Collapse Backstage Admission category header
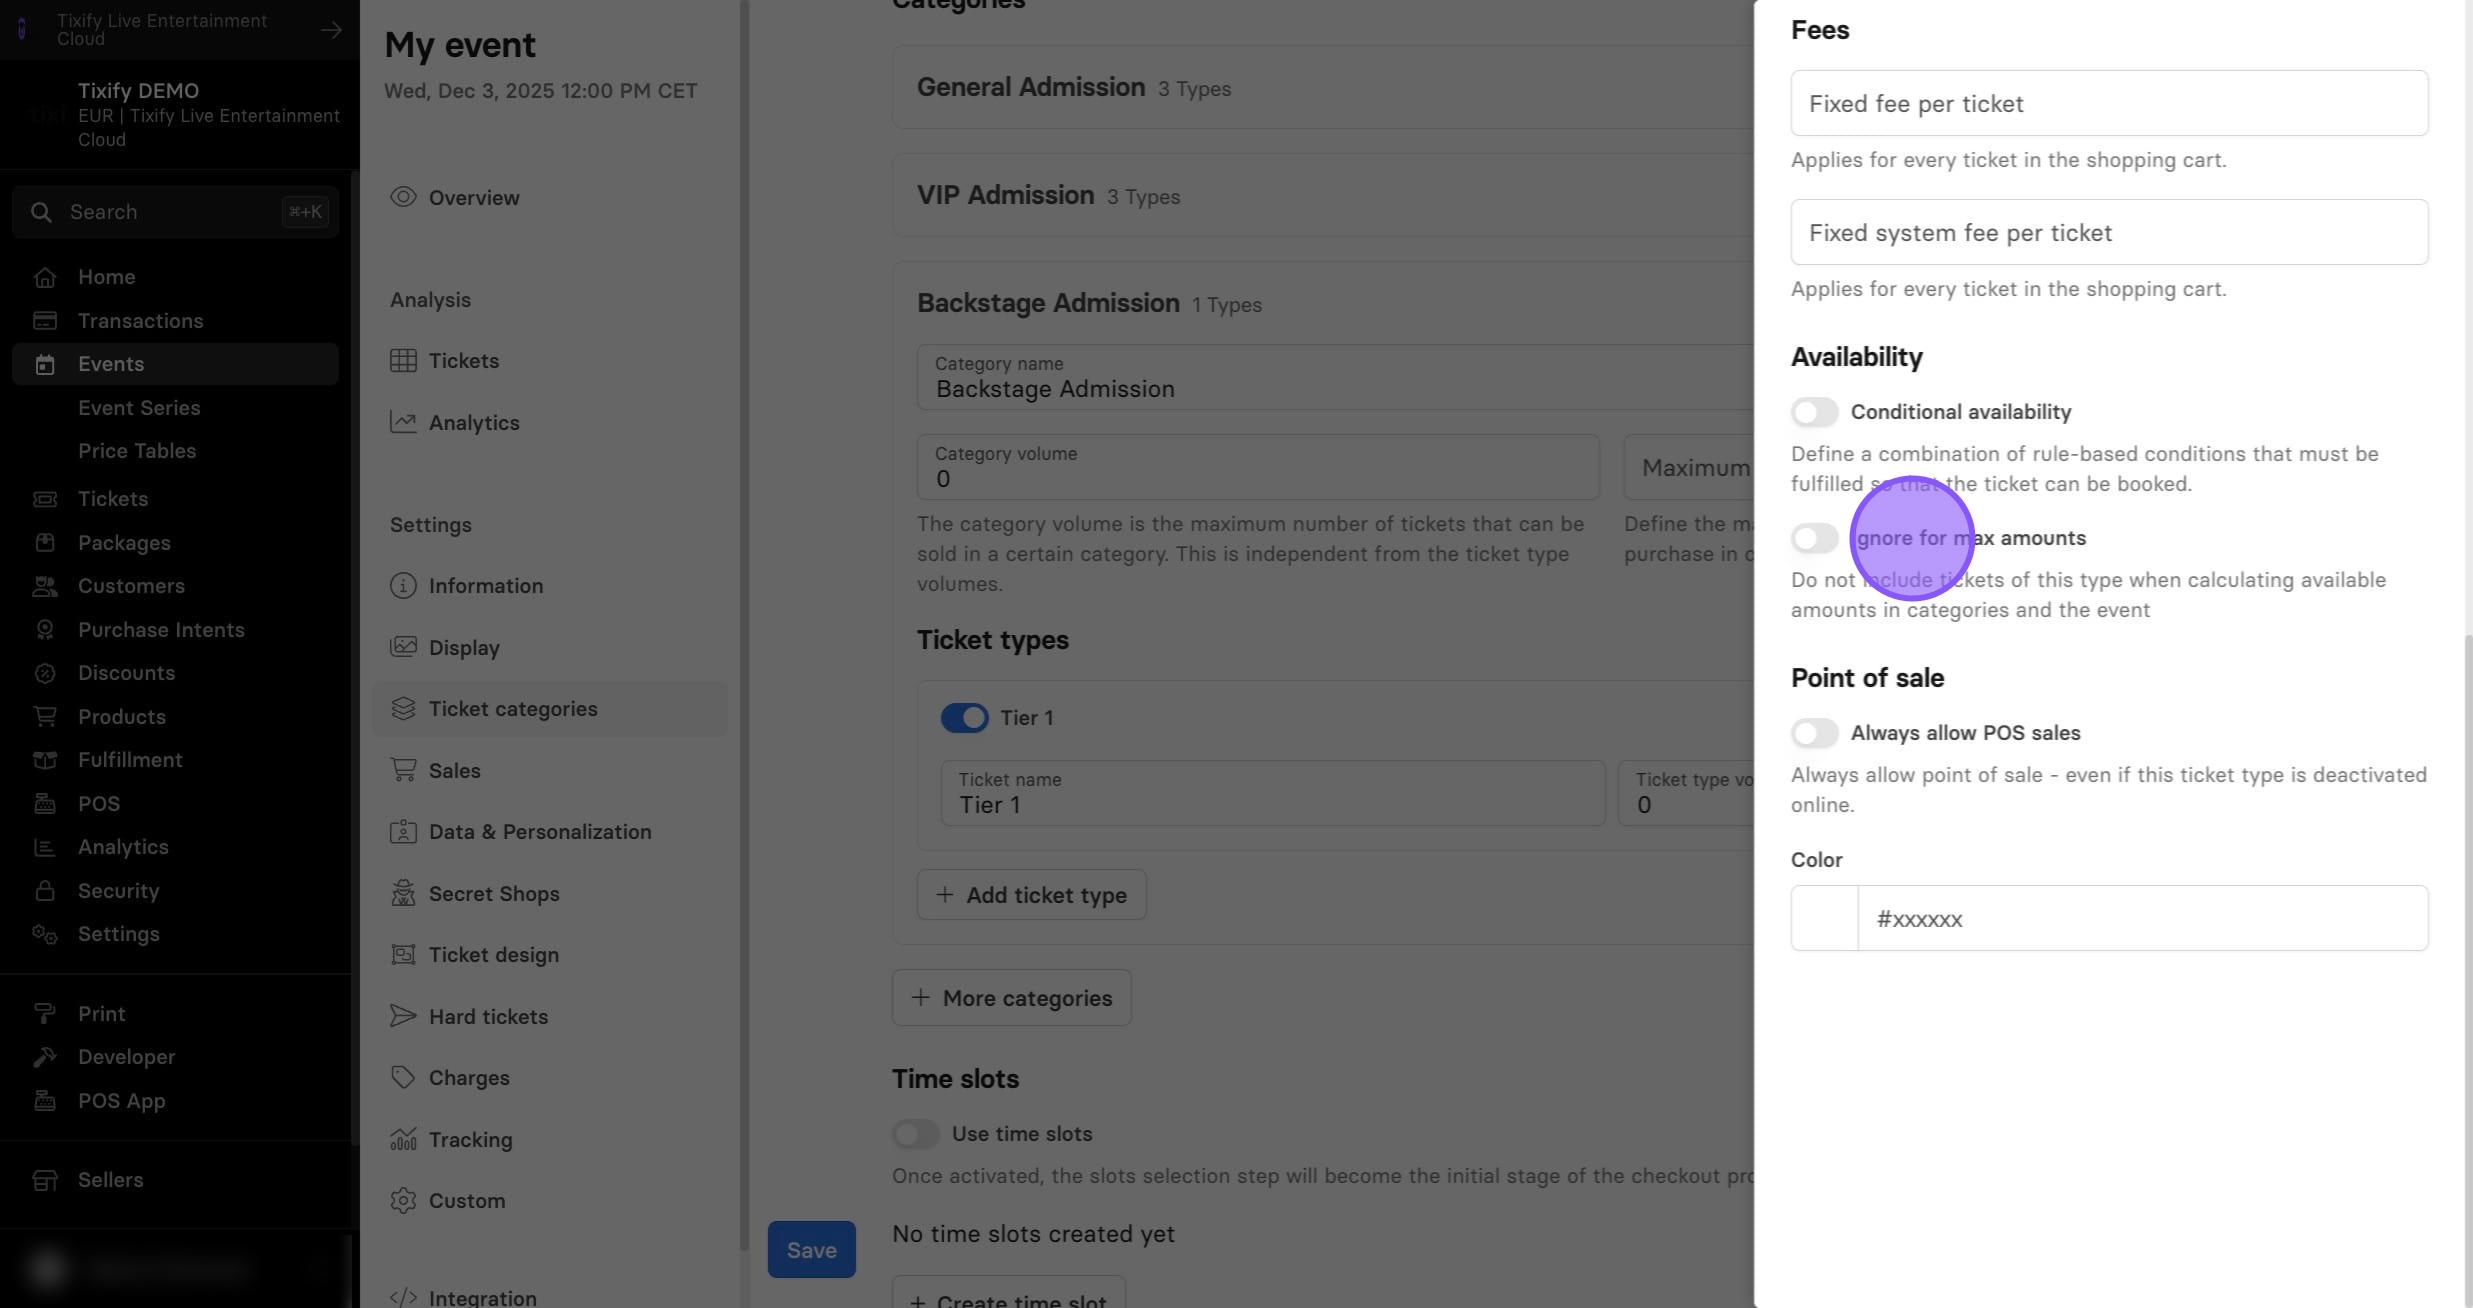2473x1308 pixels. (1322, 303)
